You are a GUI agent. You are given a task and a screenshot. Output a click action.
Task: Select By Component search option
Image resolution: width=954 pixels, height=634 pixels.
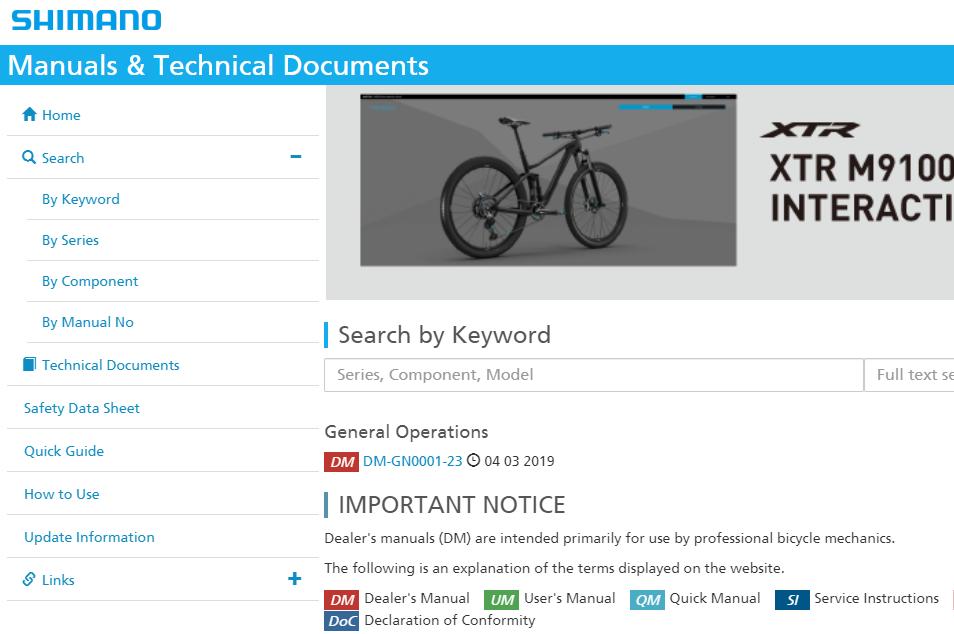(x=89, y=281)
